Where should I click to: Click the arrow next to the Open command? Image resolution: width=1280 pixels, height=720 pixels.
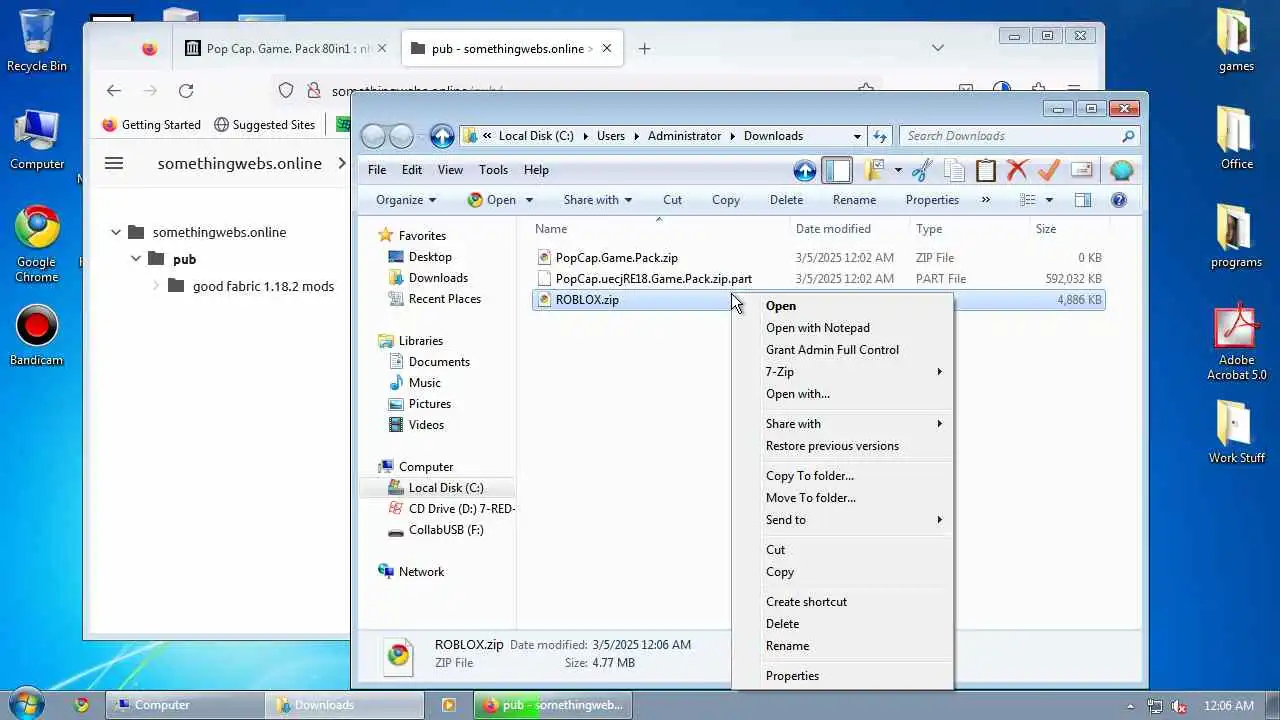pyautogui.click(x=529, y=200)
